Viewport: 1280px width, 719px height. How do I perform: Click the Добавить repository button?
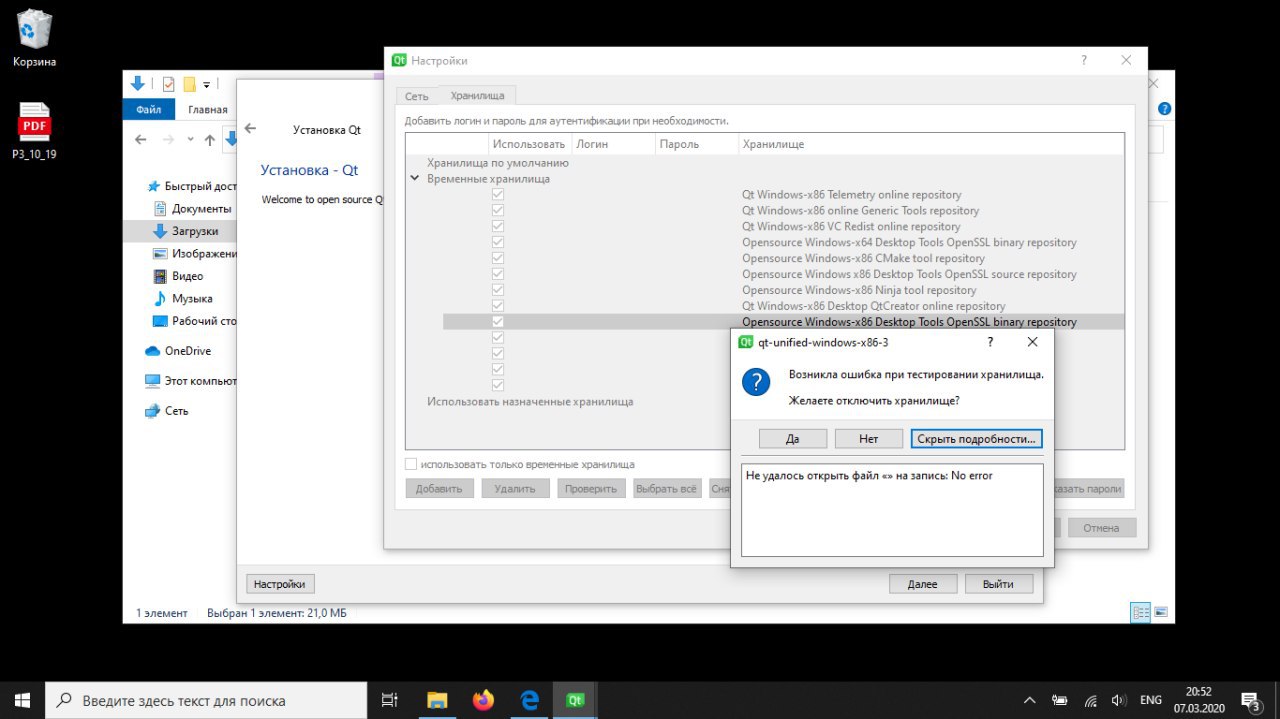click(x=439, y=489)
